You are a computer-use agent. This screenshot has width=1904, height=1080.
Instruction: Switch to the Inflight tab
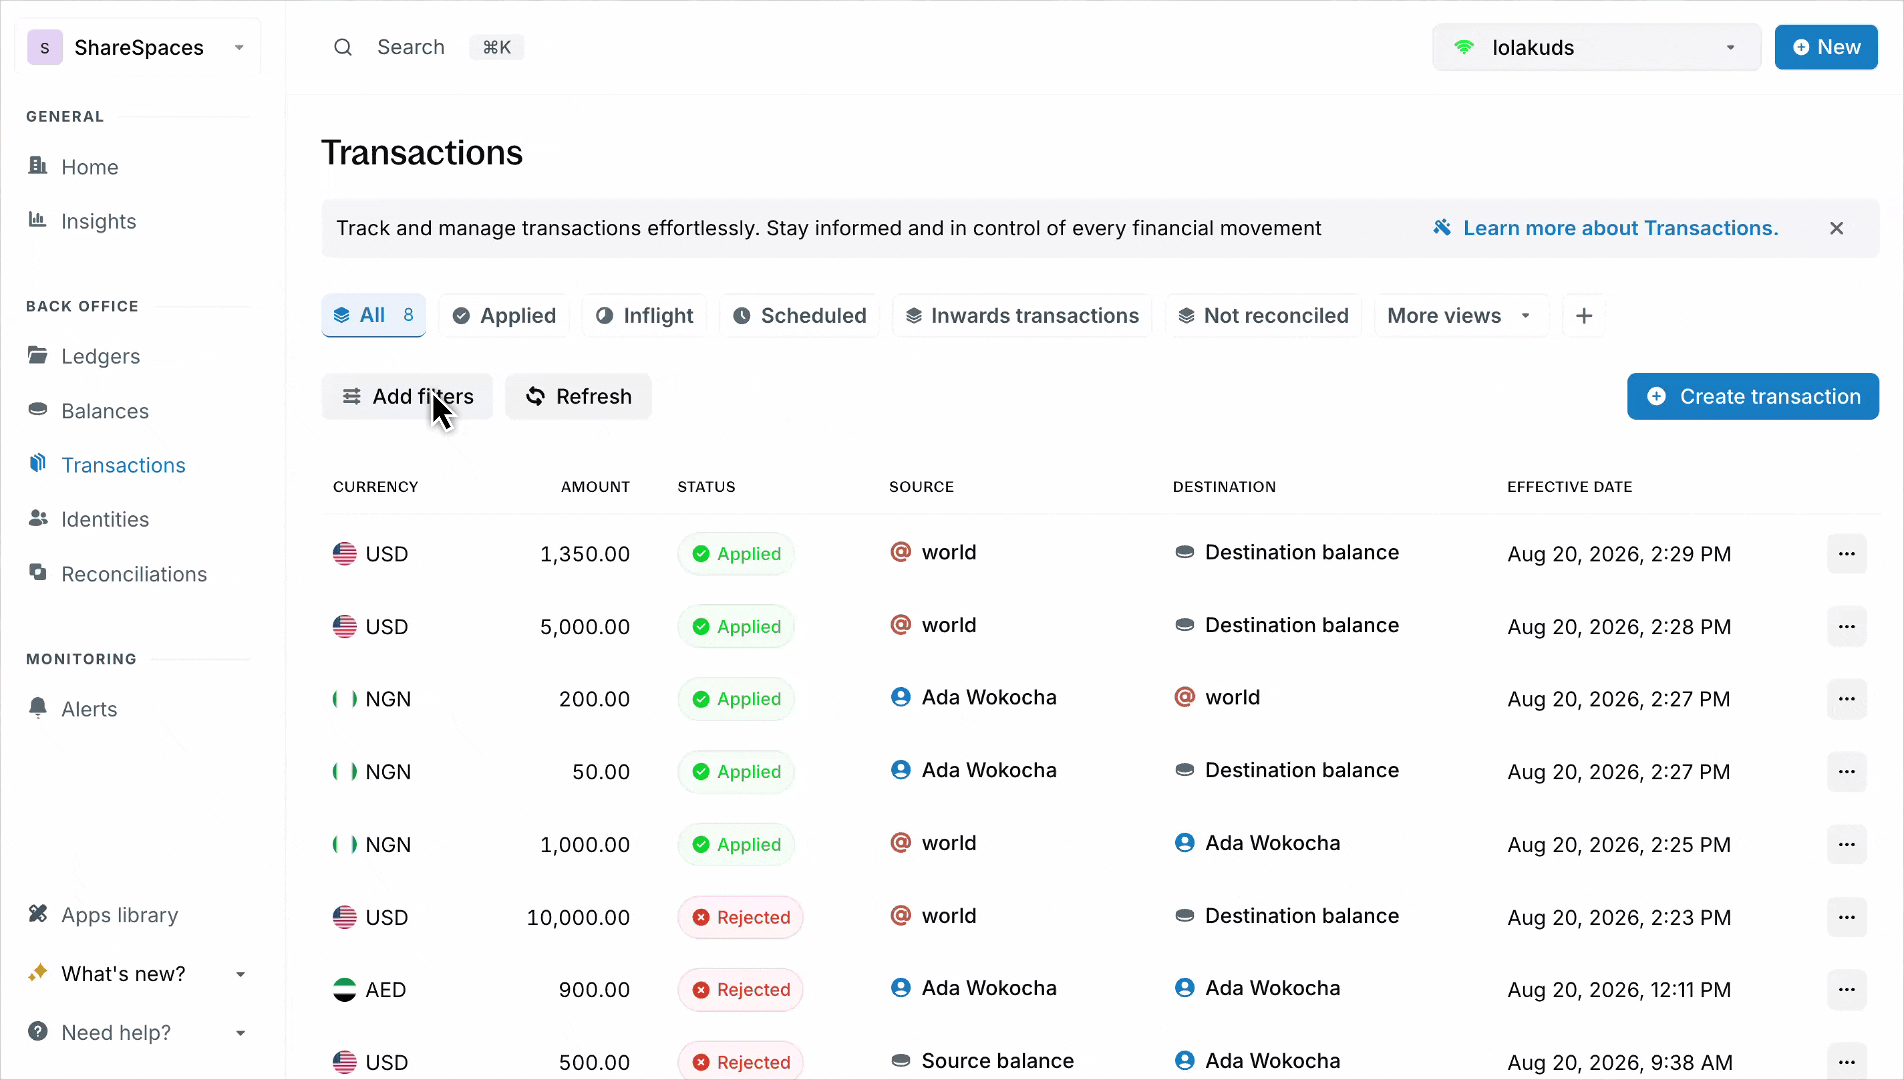point(645,316)
